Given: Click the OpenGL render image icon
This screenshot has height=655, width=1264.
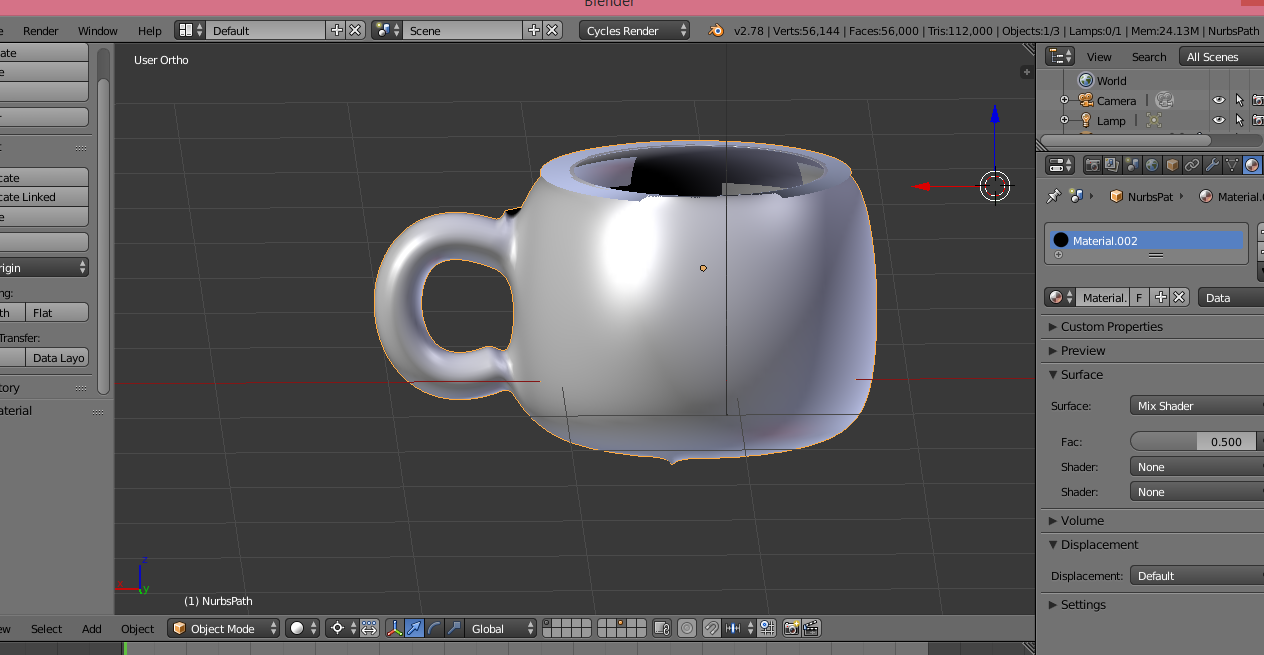Looking at the screenshot, I should tap(791, 629).
